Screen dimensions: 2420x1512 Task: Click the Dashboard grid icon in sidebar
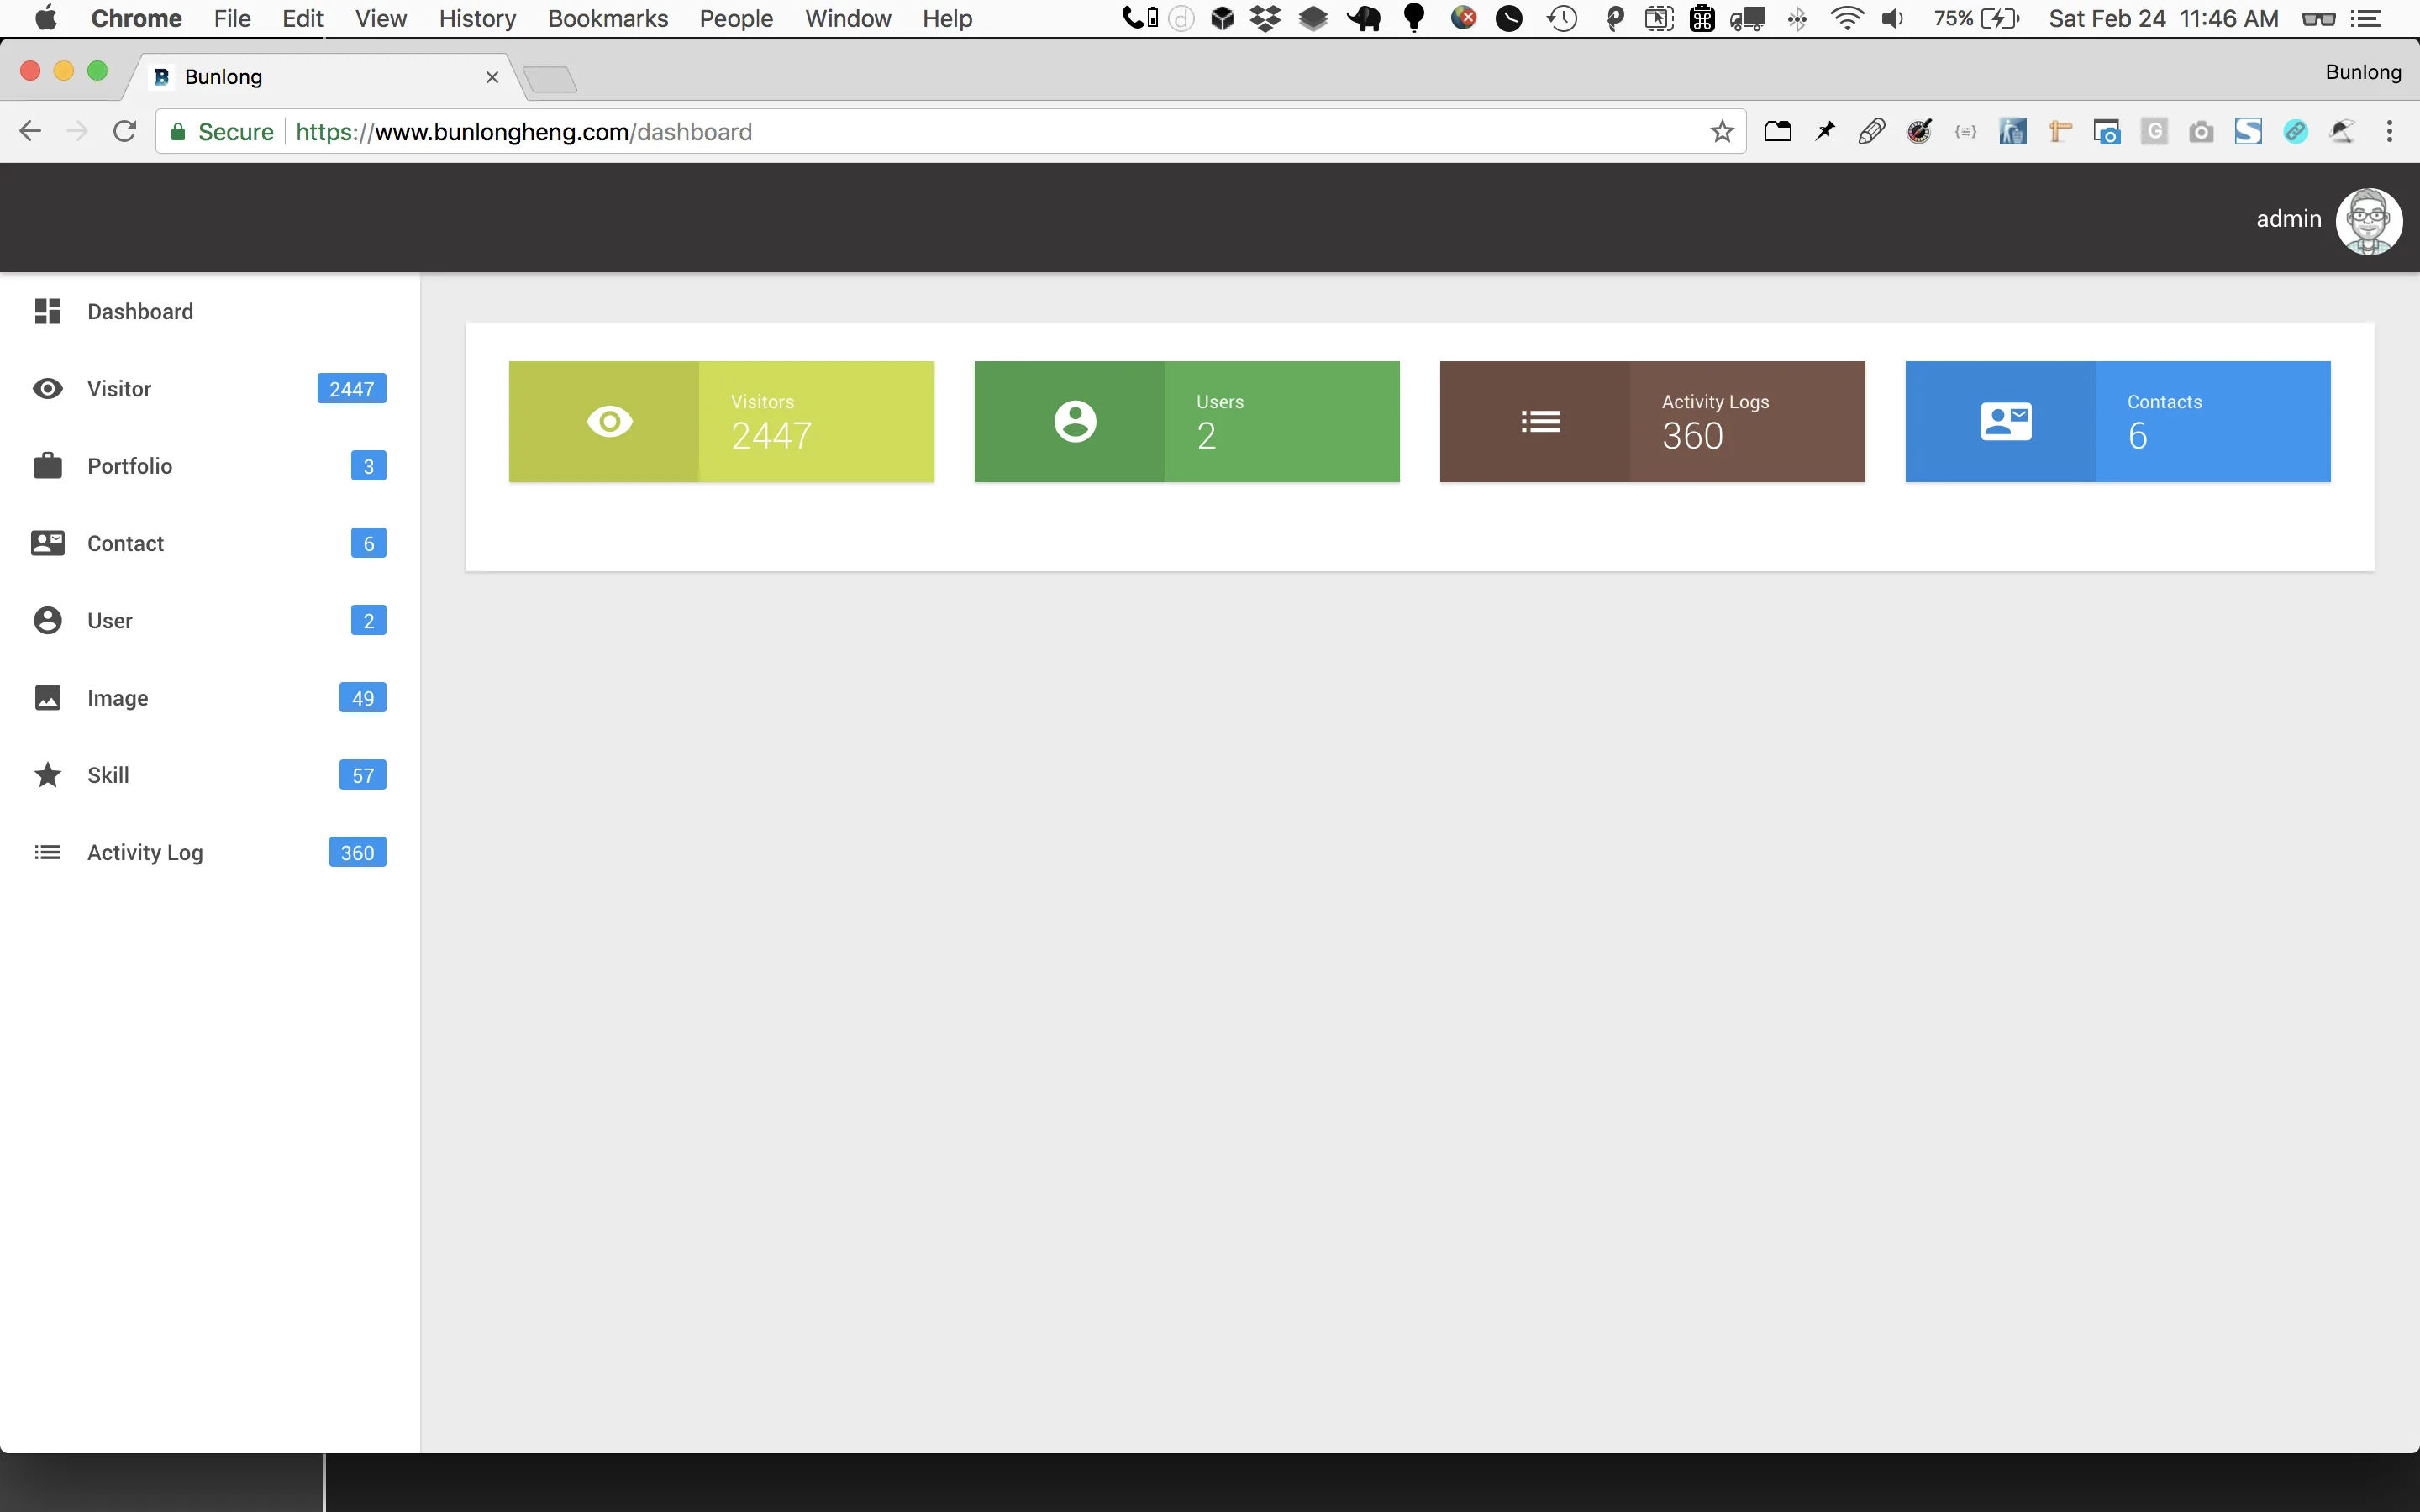coord(47,311)
